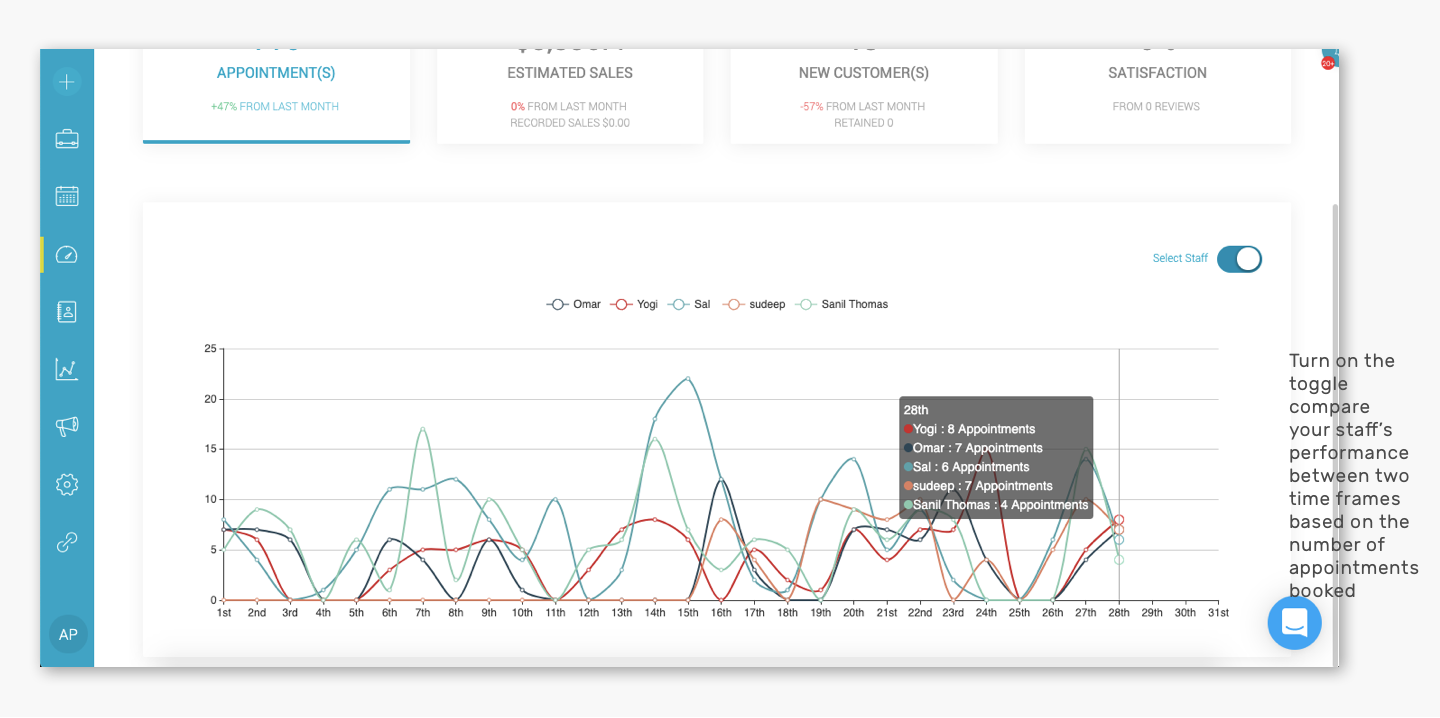Click 'RECORDED SALES $0.00' text
1440x718 pixels.
570,123
